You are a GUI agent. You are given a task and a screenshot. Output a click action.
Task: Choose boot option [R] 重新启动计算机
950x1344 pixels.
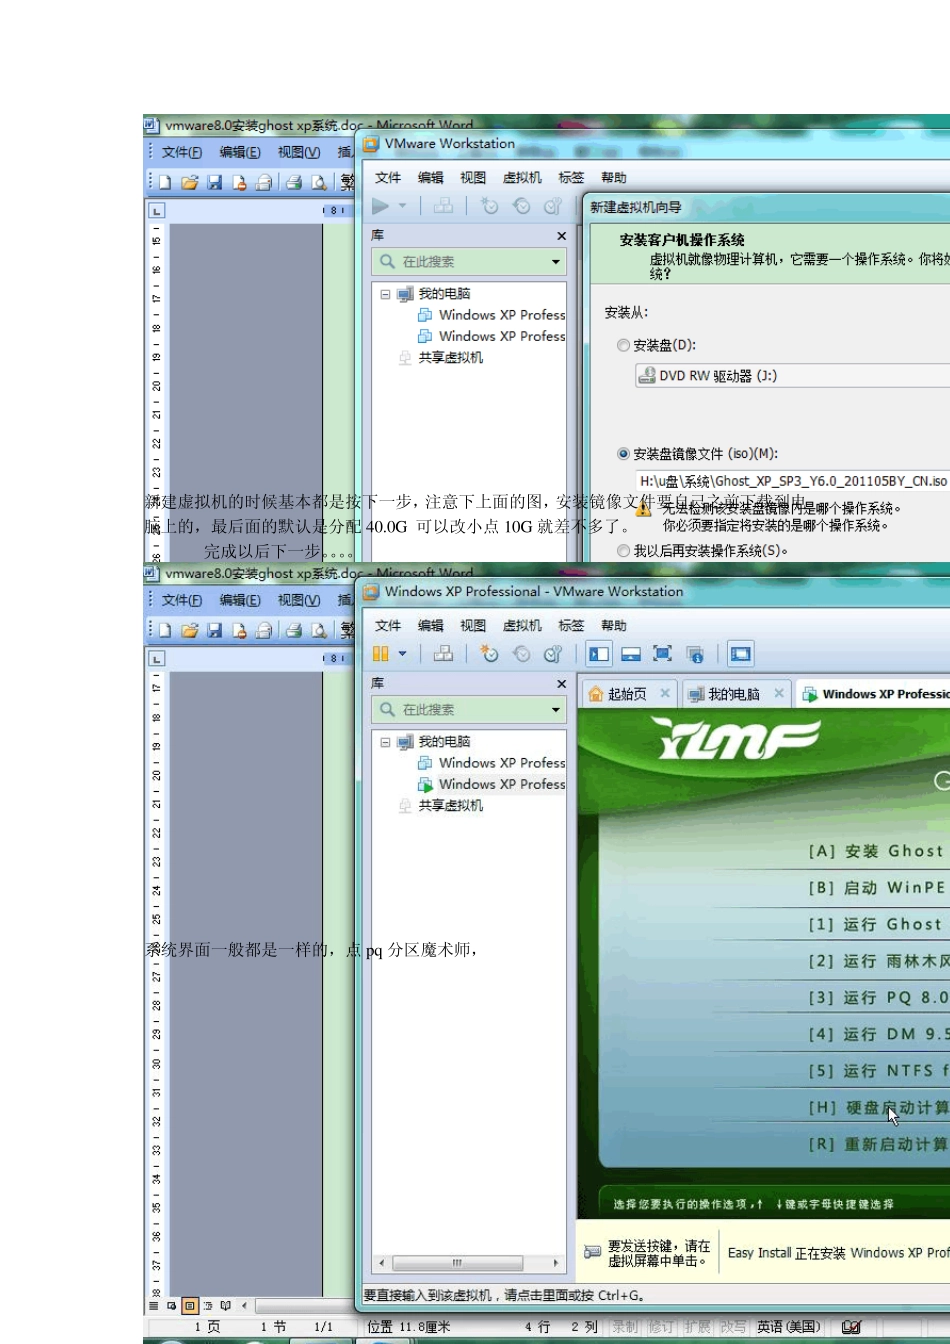click(x=877, y=1144)
